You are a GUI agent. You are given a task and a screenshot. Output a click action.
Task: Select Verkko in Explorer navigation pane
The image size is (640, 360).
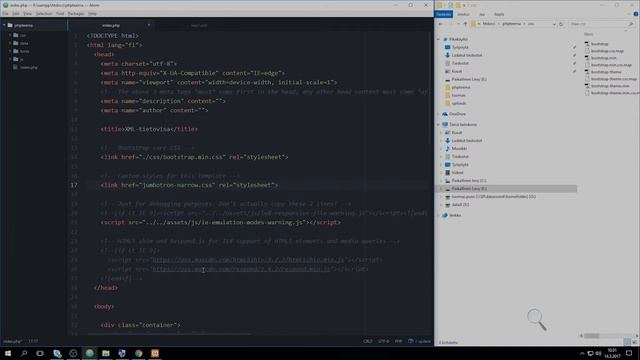pyautogui.click(x=455, y=215)
